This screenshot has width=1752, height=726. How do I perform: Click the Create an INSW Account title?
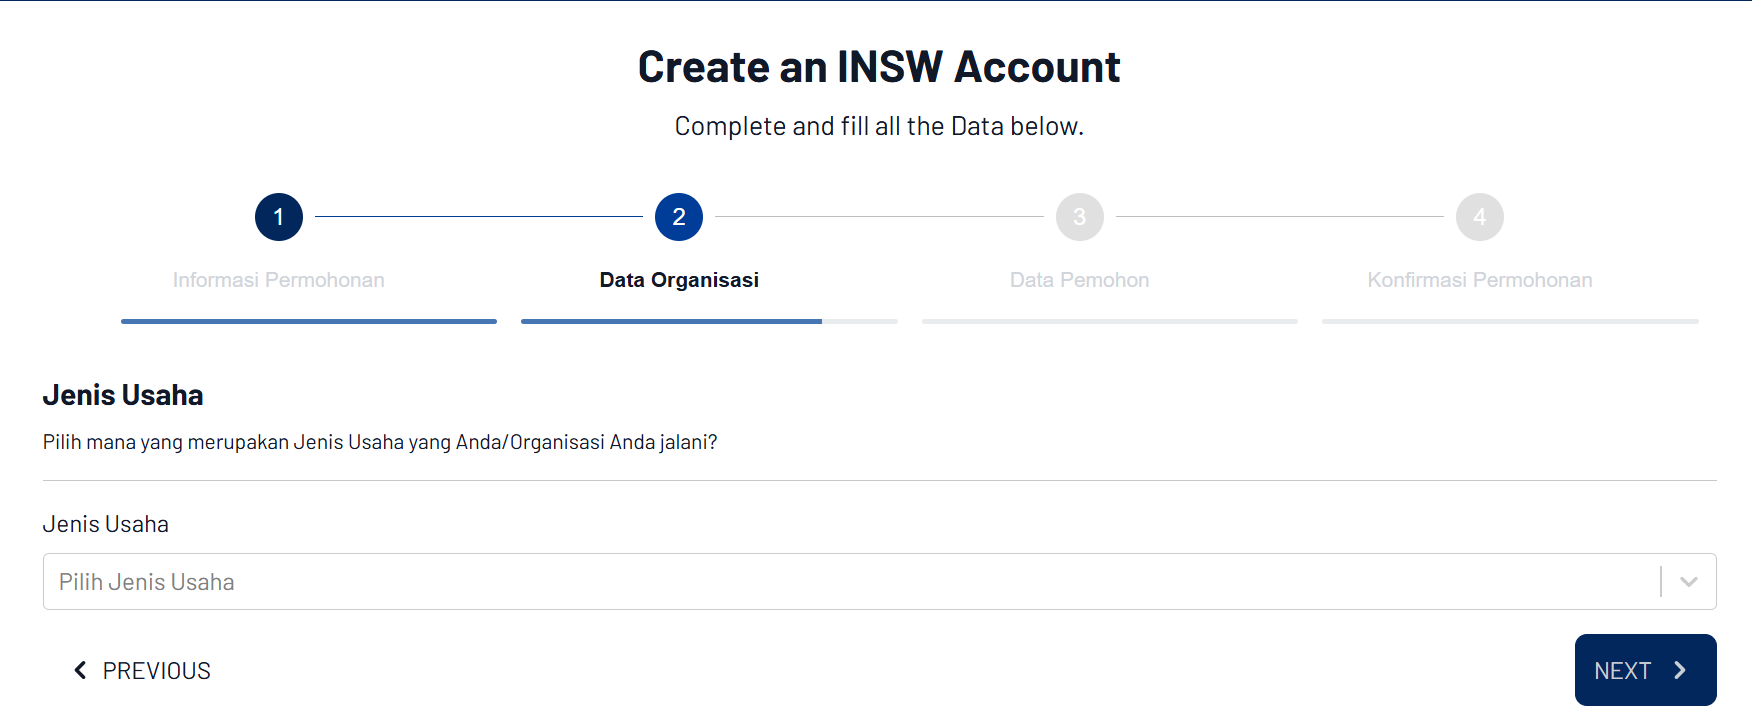coord(879,67)
